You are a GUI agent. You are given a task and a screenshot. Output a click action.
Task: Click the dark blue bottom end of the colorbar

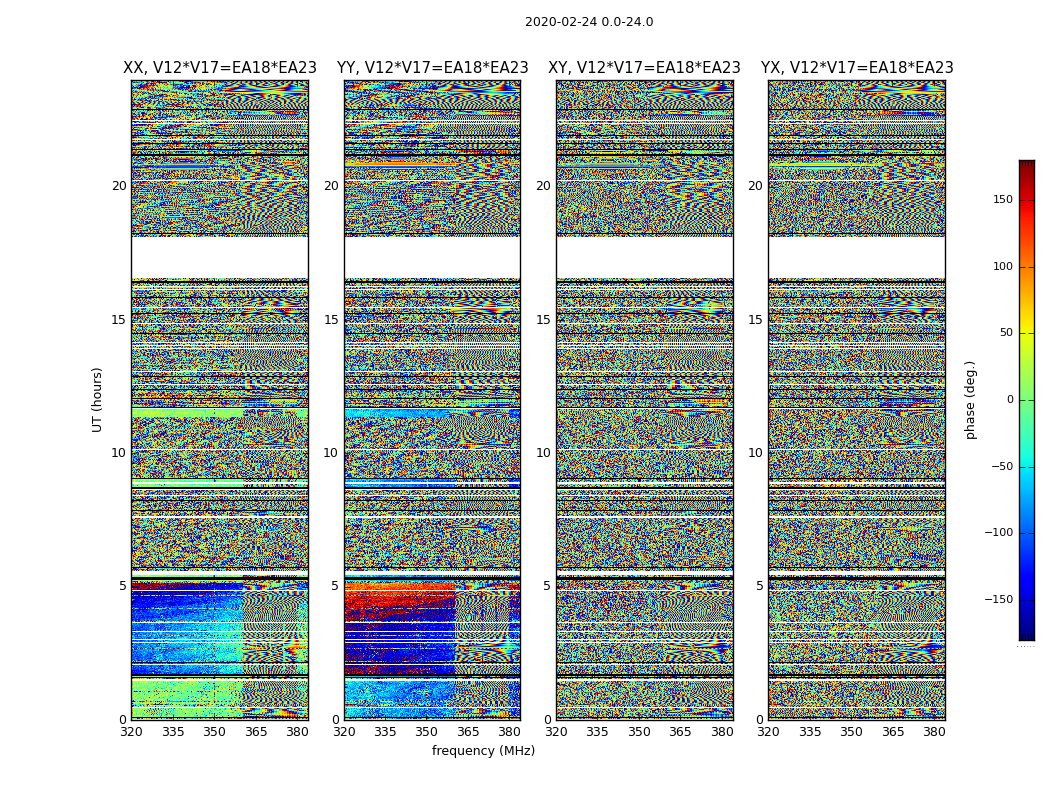pyautogui.click(x=1027, y=637)
